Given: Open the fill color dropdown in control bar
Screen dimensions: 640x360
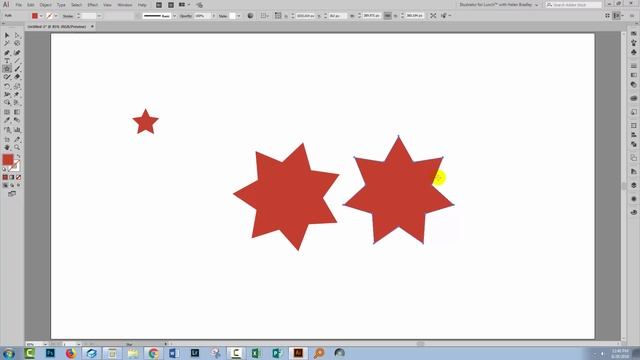Looking at the screenshot, I should [x=41, y=16].
